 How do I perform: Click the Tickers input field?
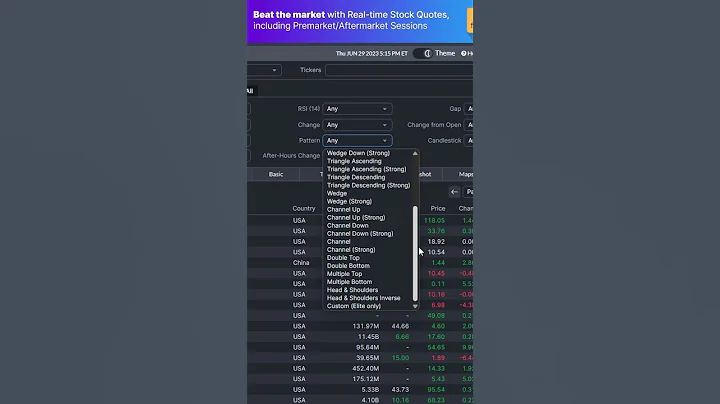pyautogui.click(x=399, y=70)
